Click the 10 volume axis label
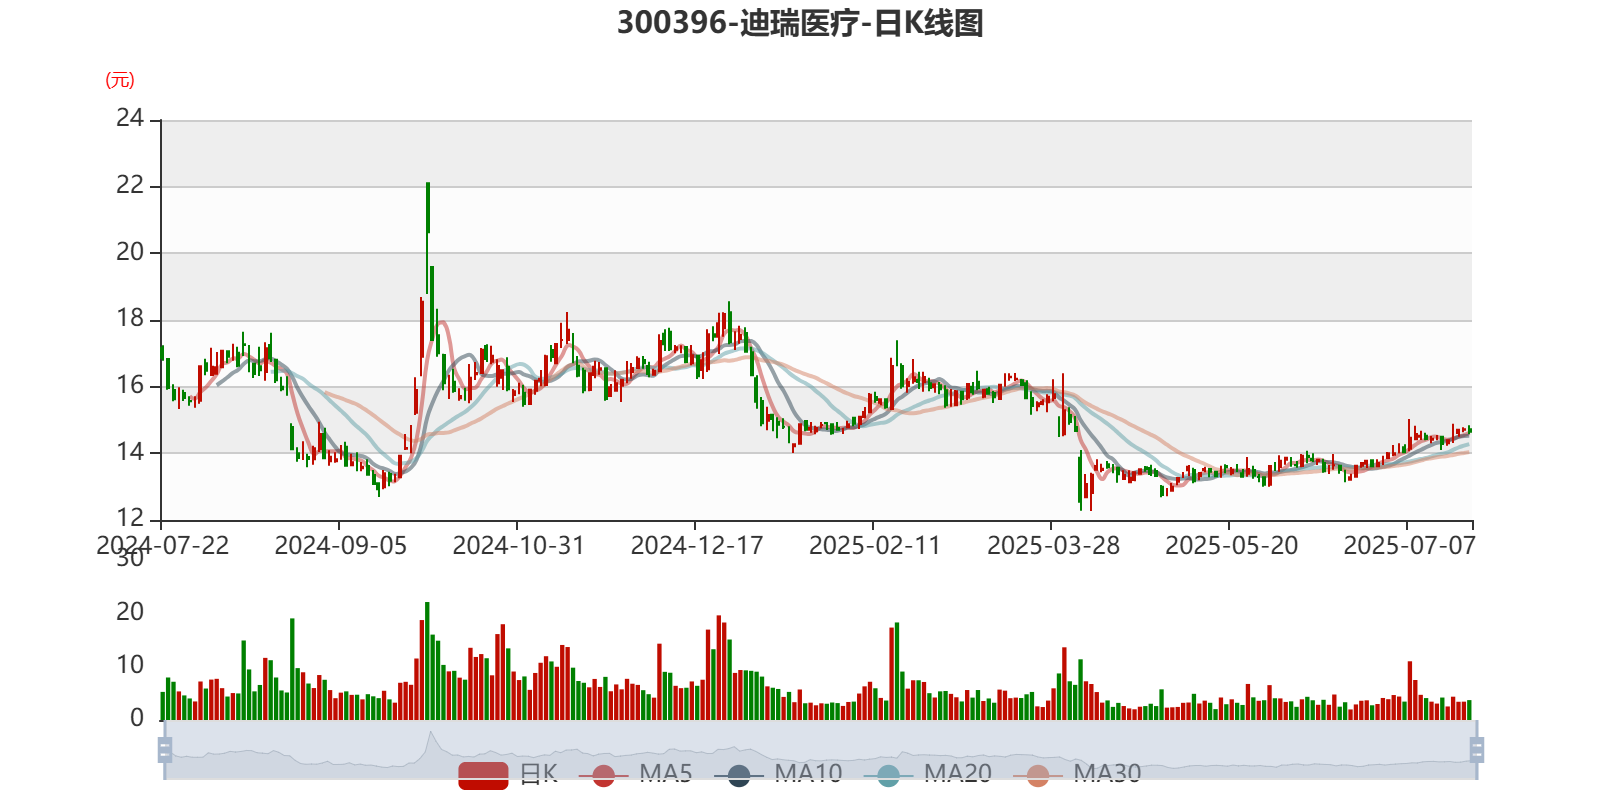Image resolution: width=1600 pixels, height=800 pixels. pos(130,665)
